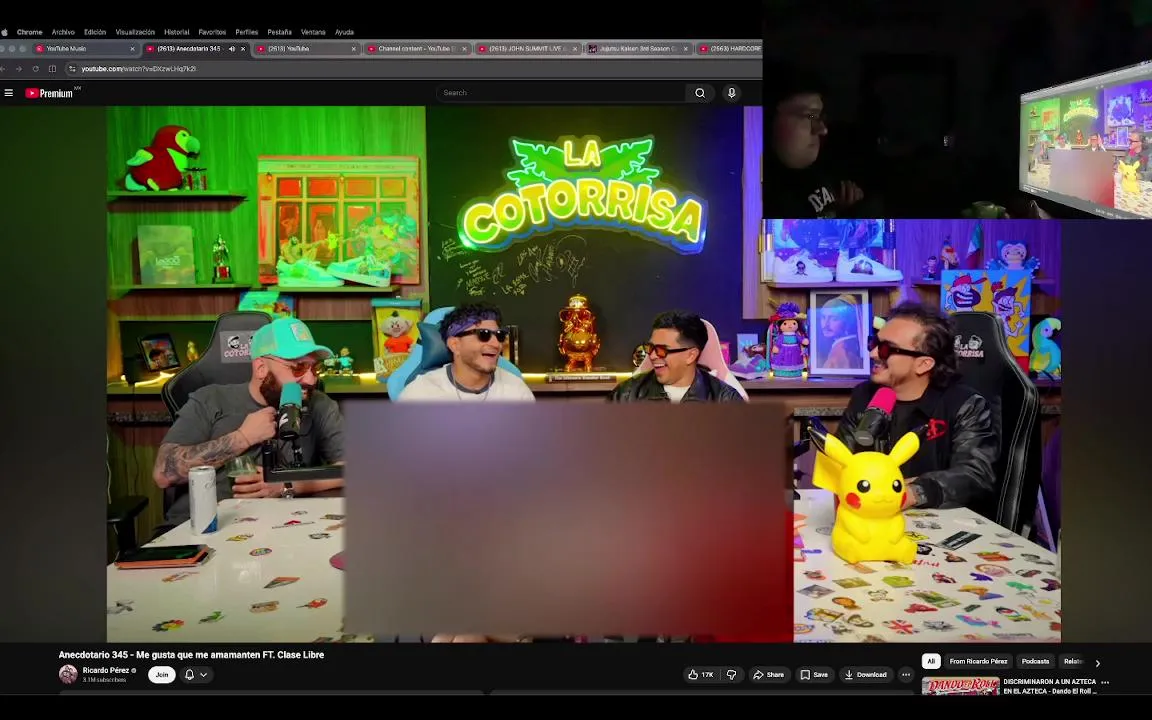Open the Historial menu
This screenshot has height=720, width=1152.
176,32
